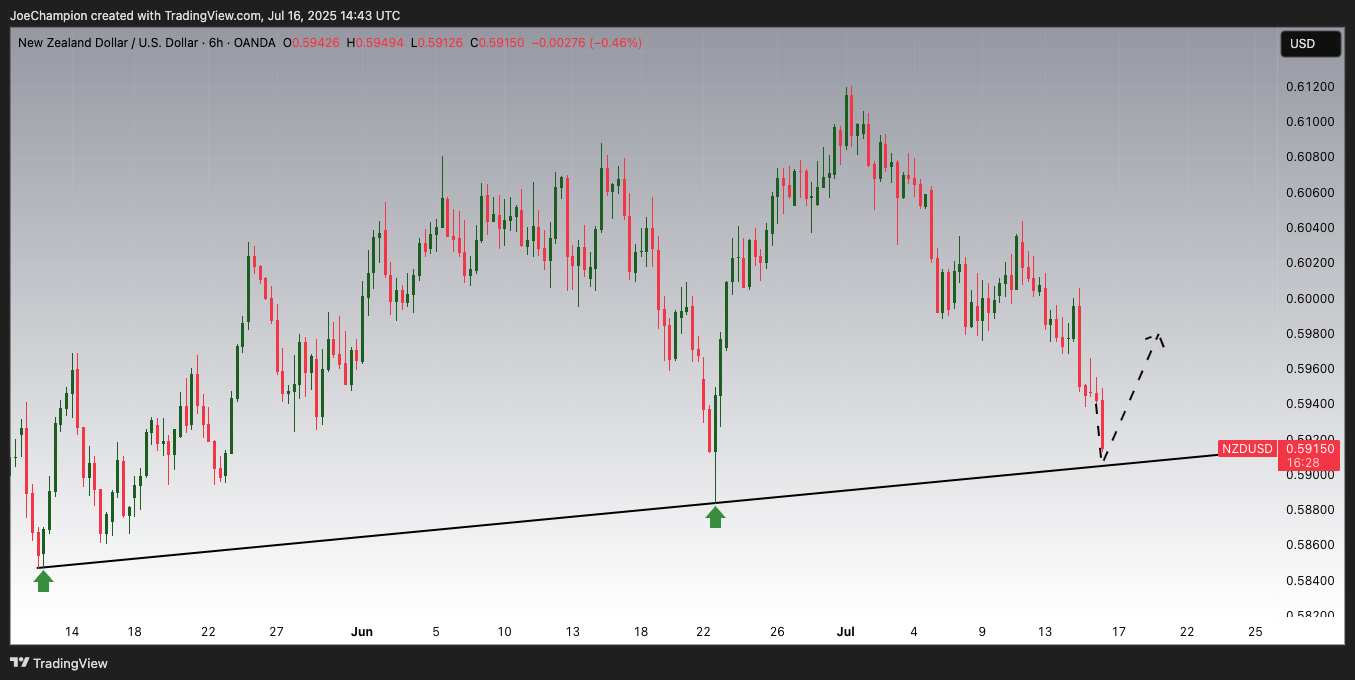Click the 0.58400 price axis label
The width and height of the screenshot is (1355, 680).
tap(1308, 580)
